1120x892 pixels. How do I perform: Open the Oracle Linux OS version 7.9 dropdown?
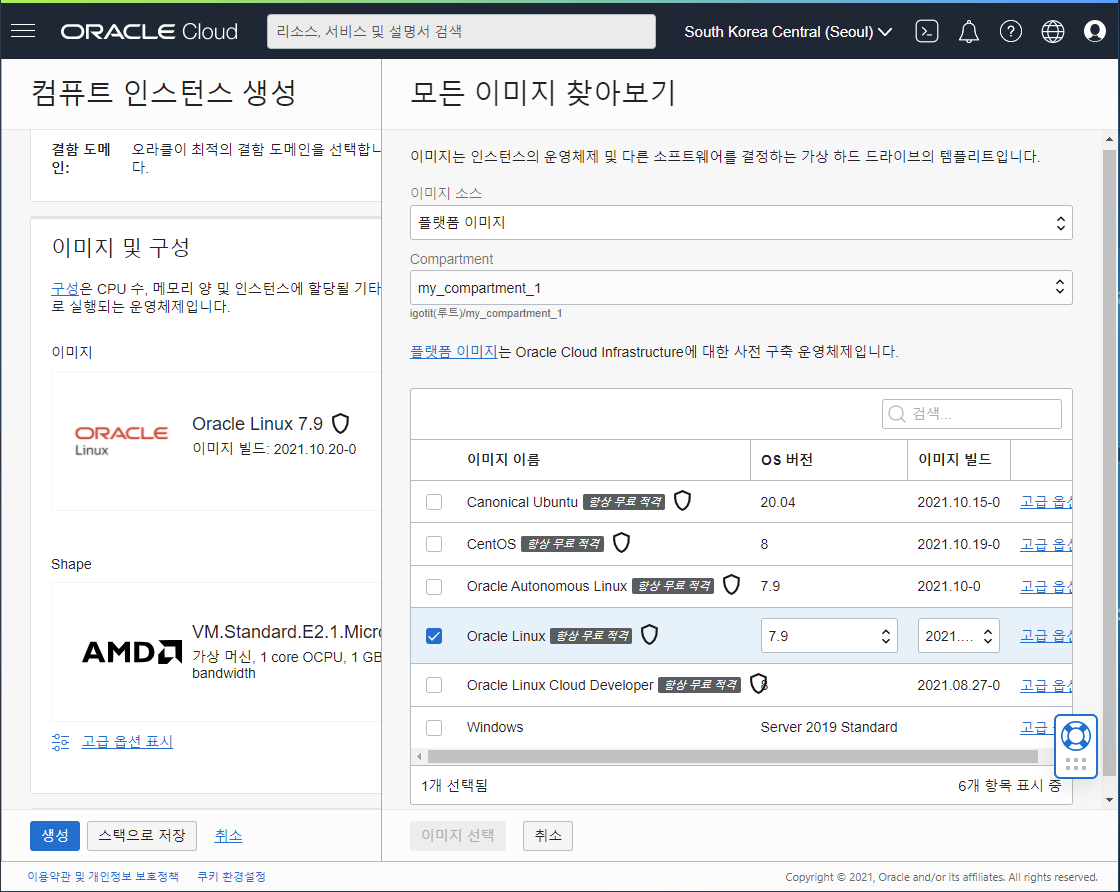829,636
